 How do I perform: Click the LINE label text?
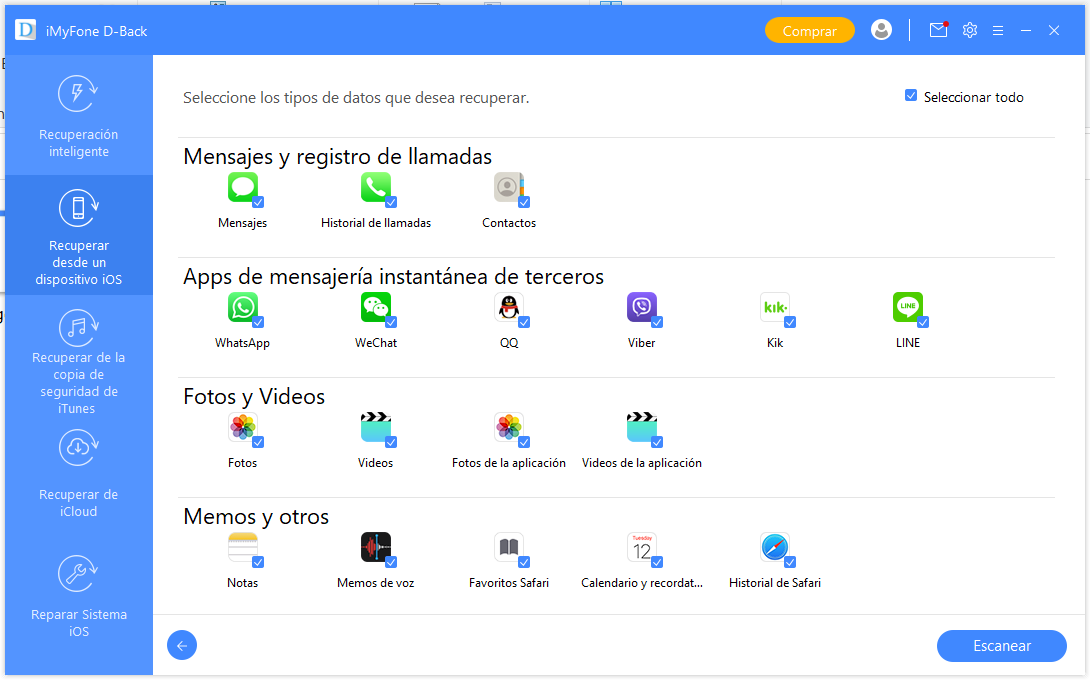click(x=908, y=343)
